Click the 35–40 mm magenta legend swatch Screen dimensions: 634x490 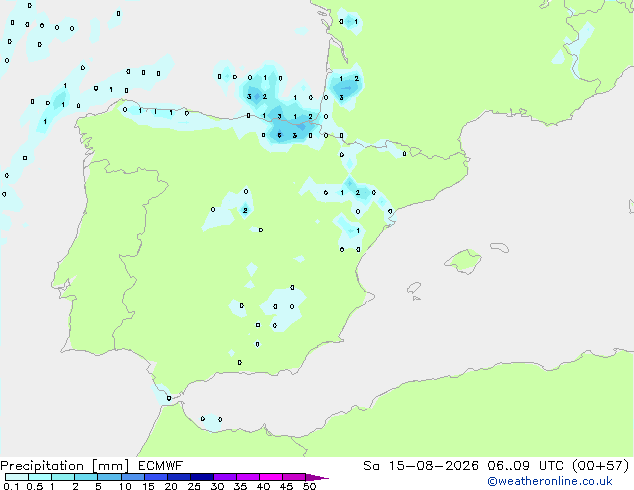[248, 477]
